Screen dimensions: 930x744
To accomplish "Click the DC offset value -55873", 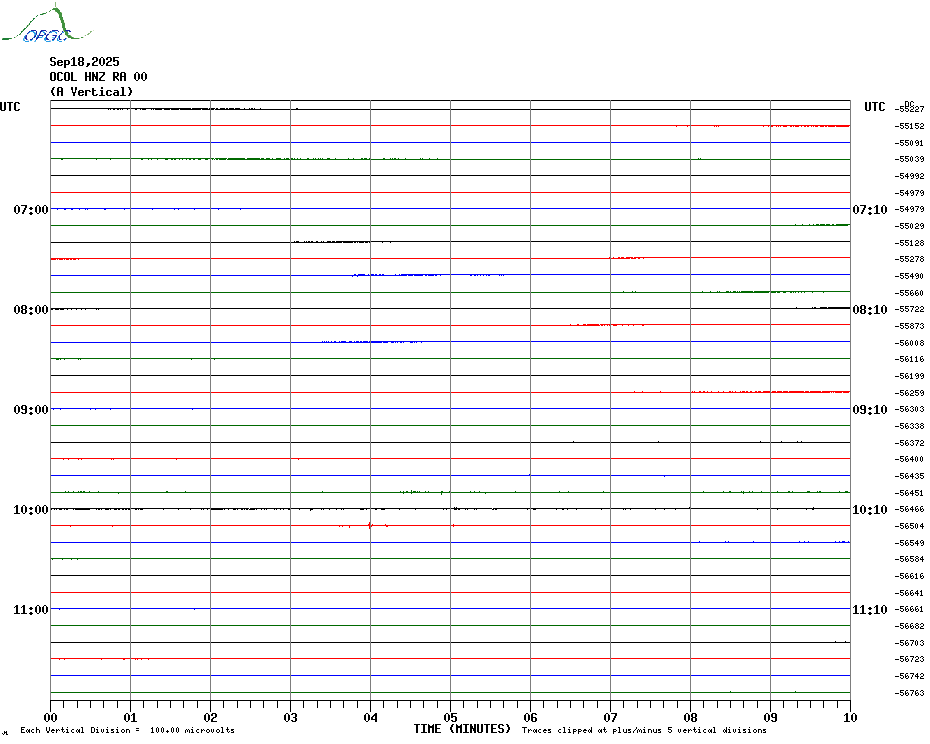I will (910, 326).
